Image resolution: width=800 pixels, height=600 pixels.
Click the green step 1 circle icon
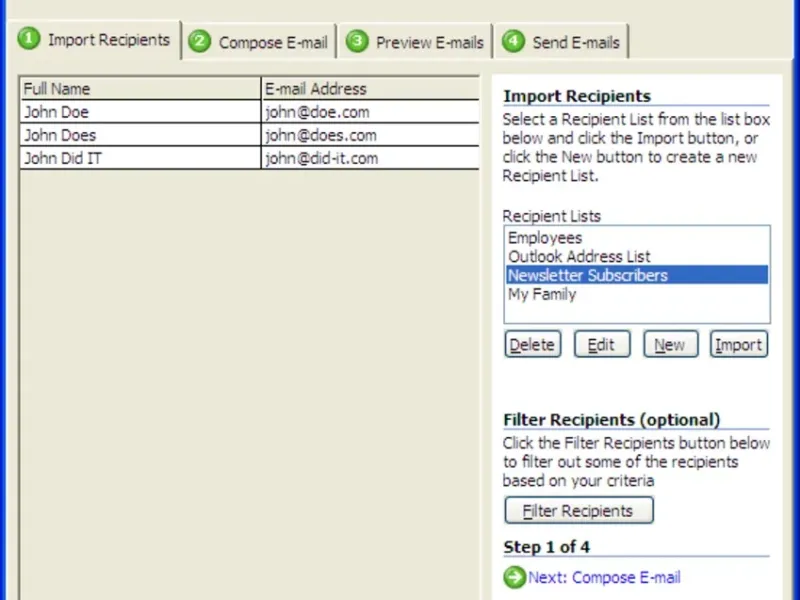tap(29, 39)
